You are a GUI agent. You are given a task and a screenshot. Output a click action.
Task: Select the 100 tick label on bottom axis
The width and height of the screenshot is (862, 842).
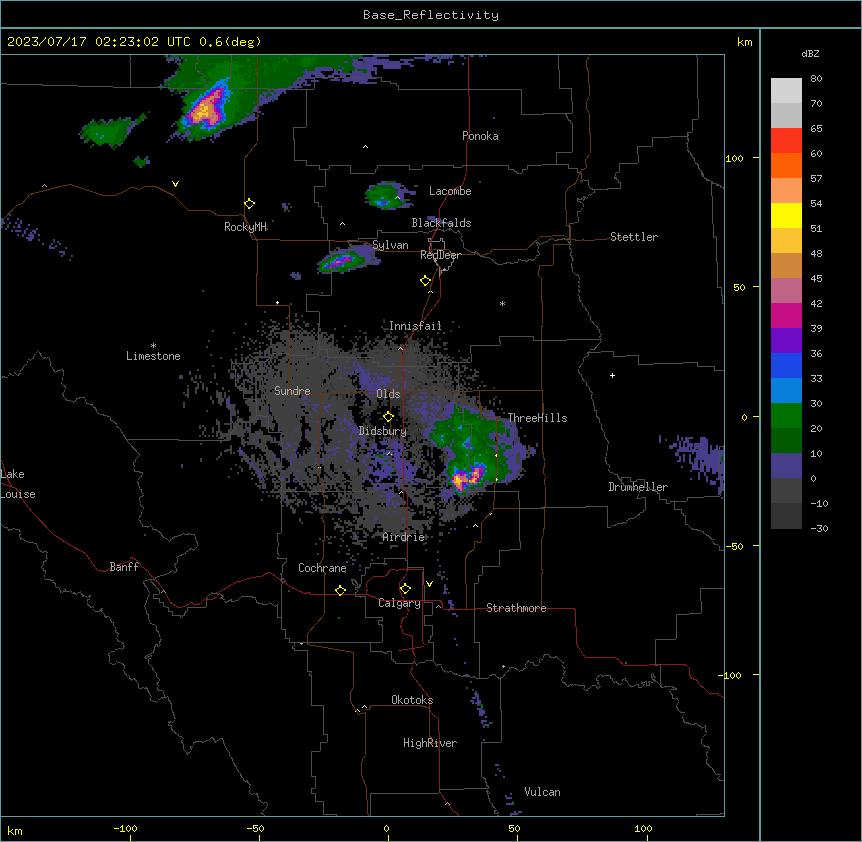point(643,828)
